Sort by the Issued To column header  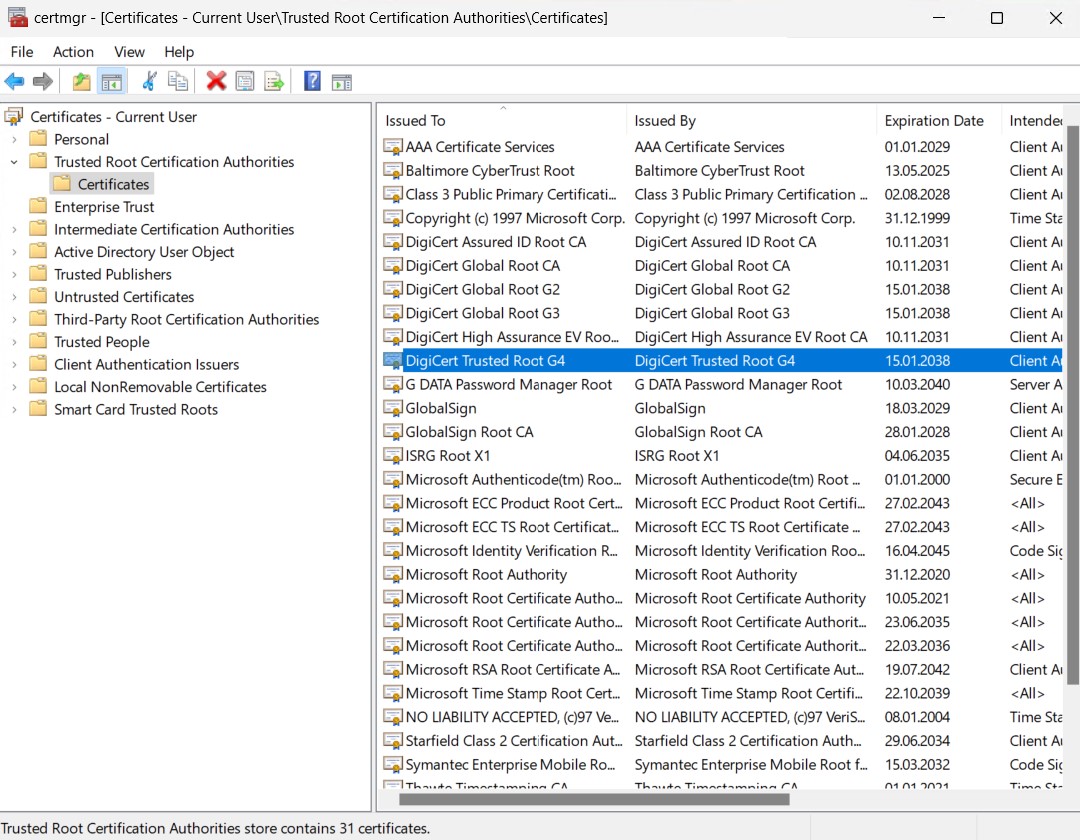point(502,120)
